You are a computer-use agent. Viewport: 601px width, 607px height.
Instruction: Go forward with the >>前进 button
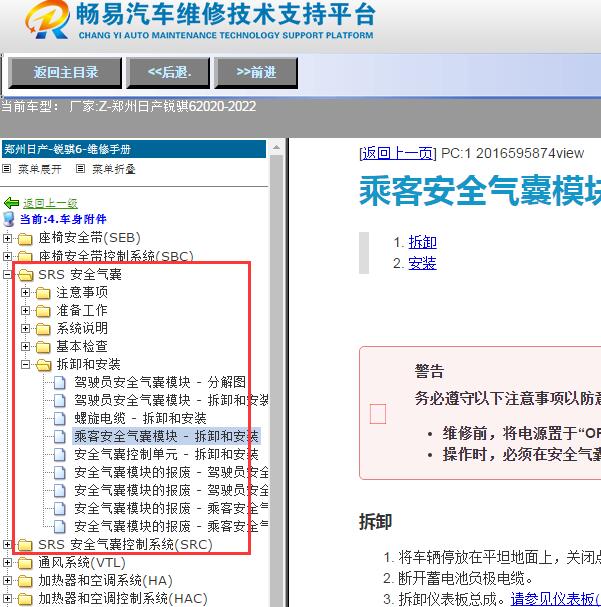click(x=256, y=72)
